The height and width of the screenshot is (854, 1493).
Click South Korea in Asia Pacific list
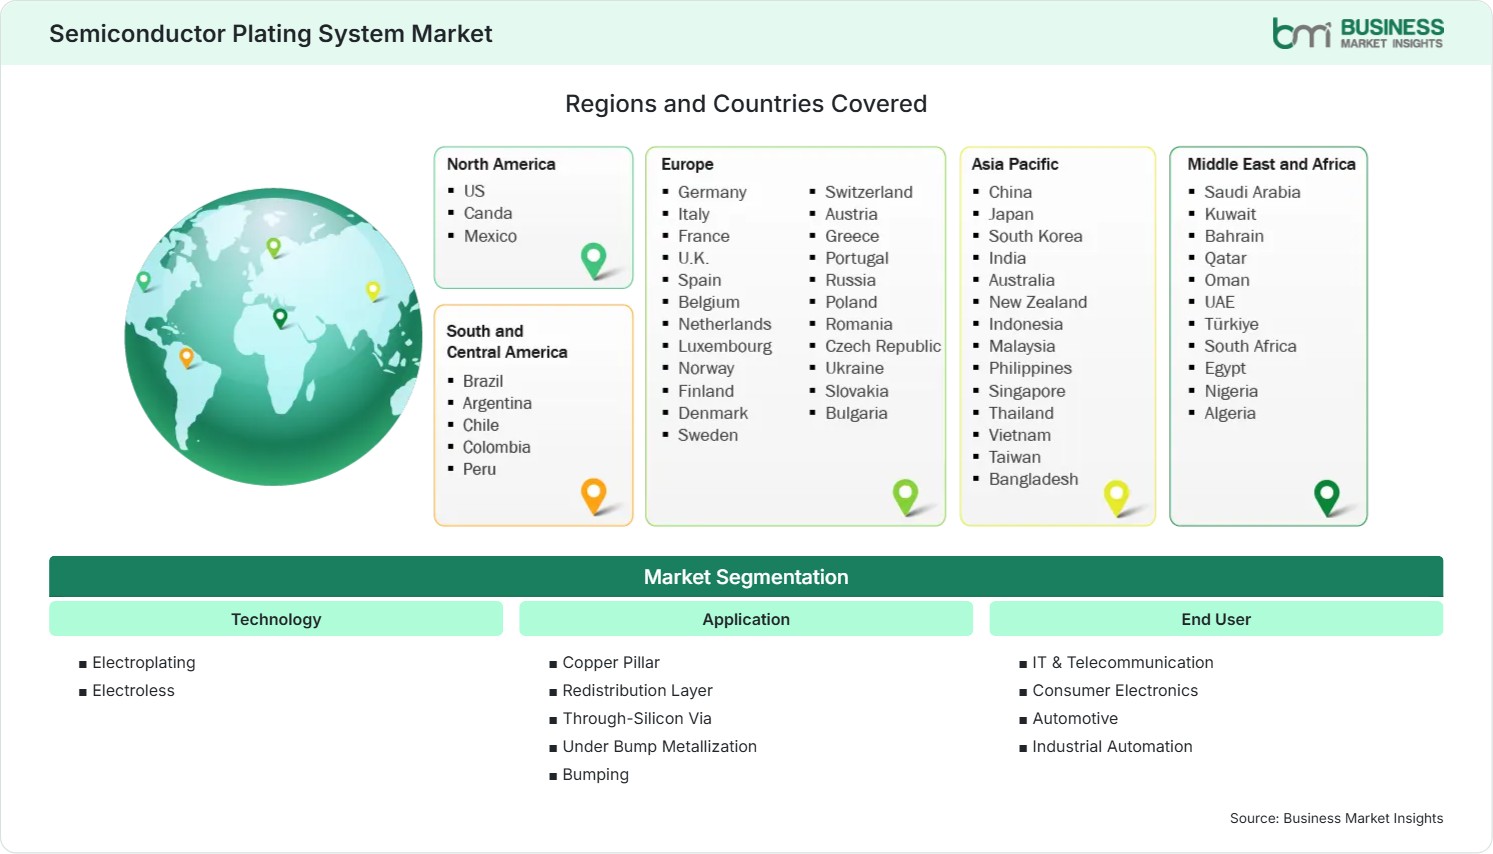click(1035, 236)
